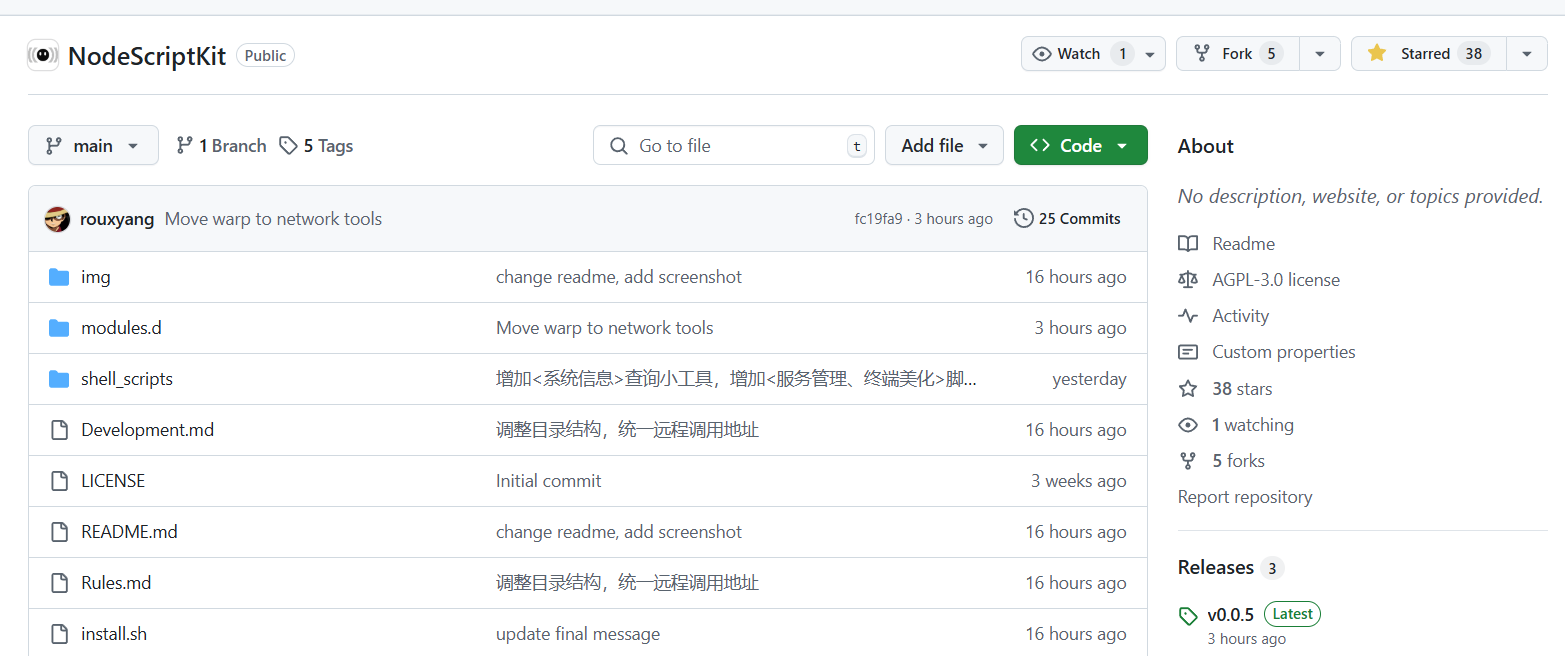
Task: Open the img folder name
Action: tap(96, 277)
